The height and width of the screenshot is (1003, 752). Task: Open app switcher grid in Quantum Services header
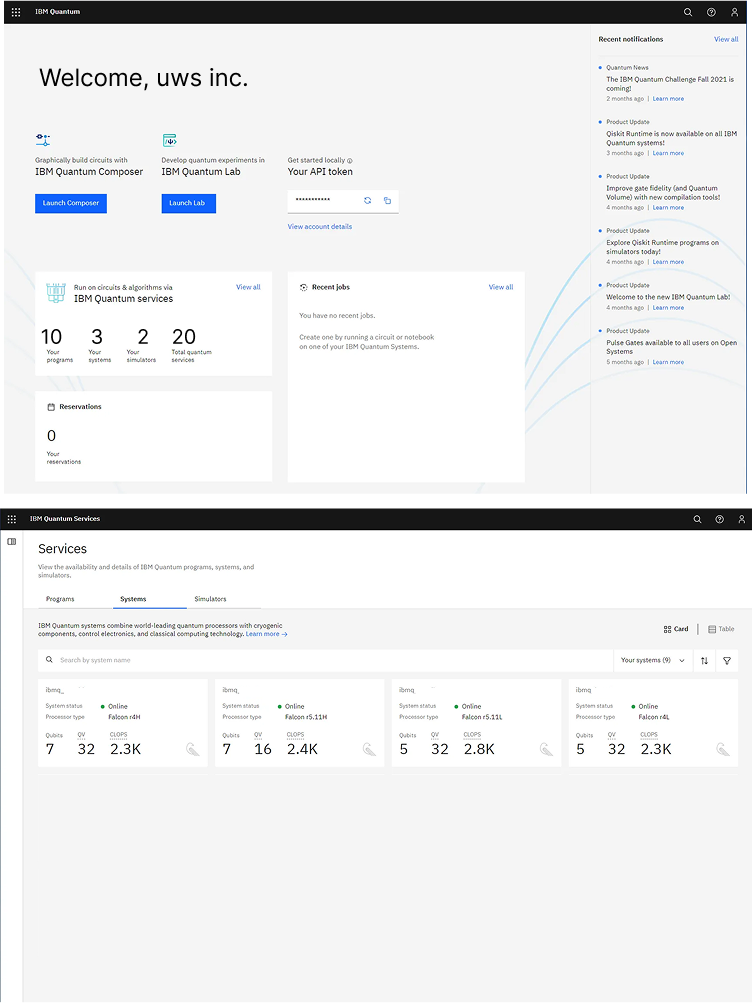click(12, 519)
